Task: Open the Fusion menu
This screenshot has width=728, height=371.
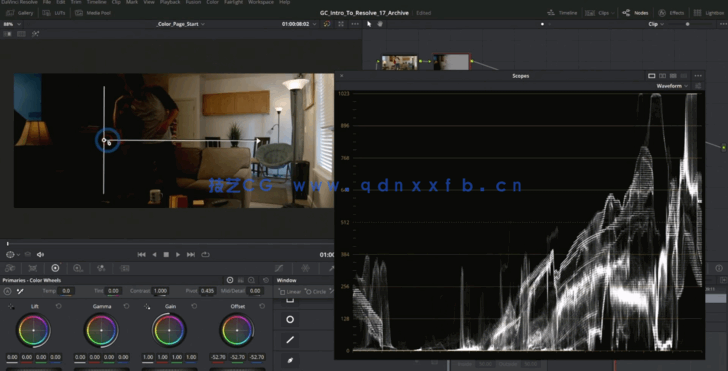Action: coord(193,2)
